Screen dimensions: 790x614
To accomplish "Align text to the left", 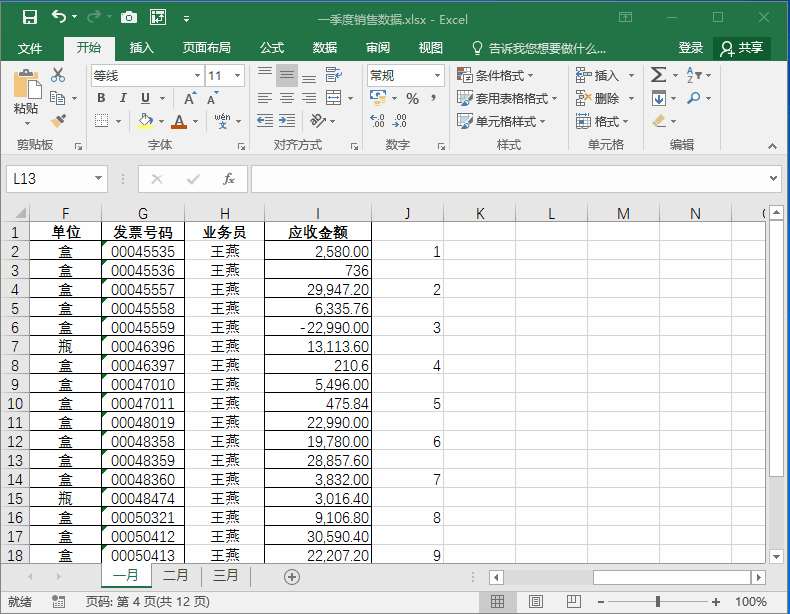I will [x=265, y=98].
